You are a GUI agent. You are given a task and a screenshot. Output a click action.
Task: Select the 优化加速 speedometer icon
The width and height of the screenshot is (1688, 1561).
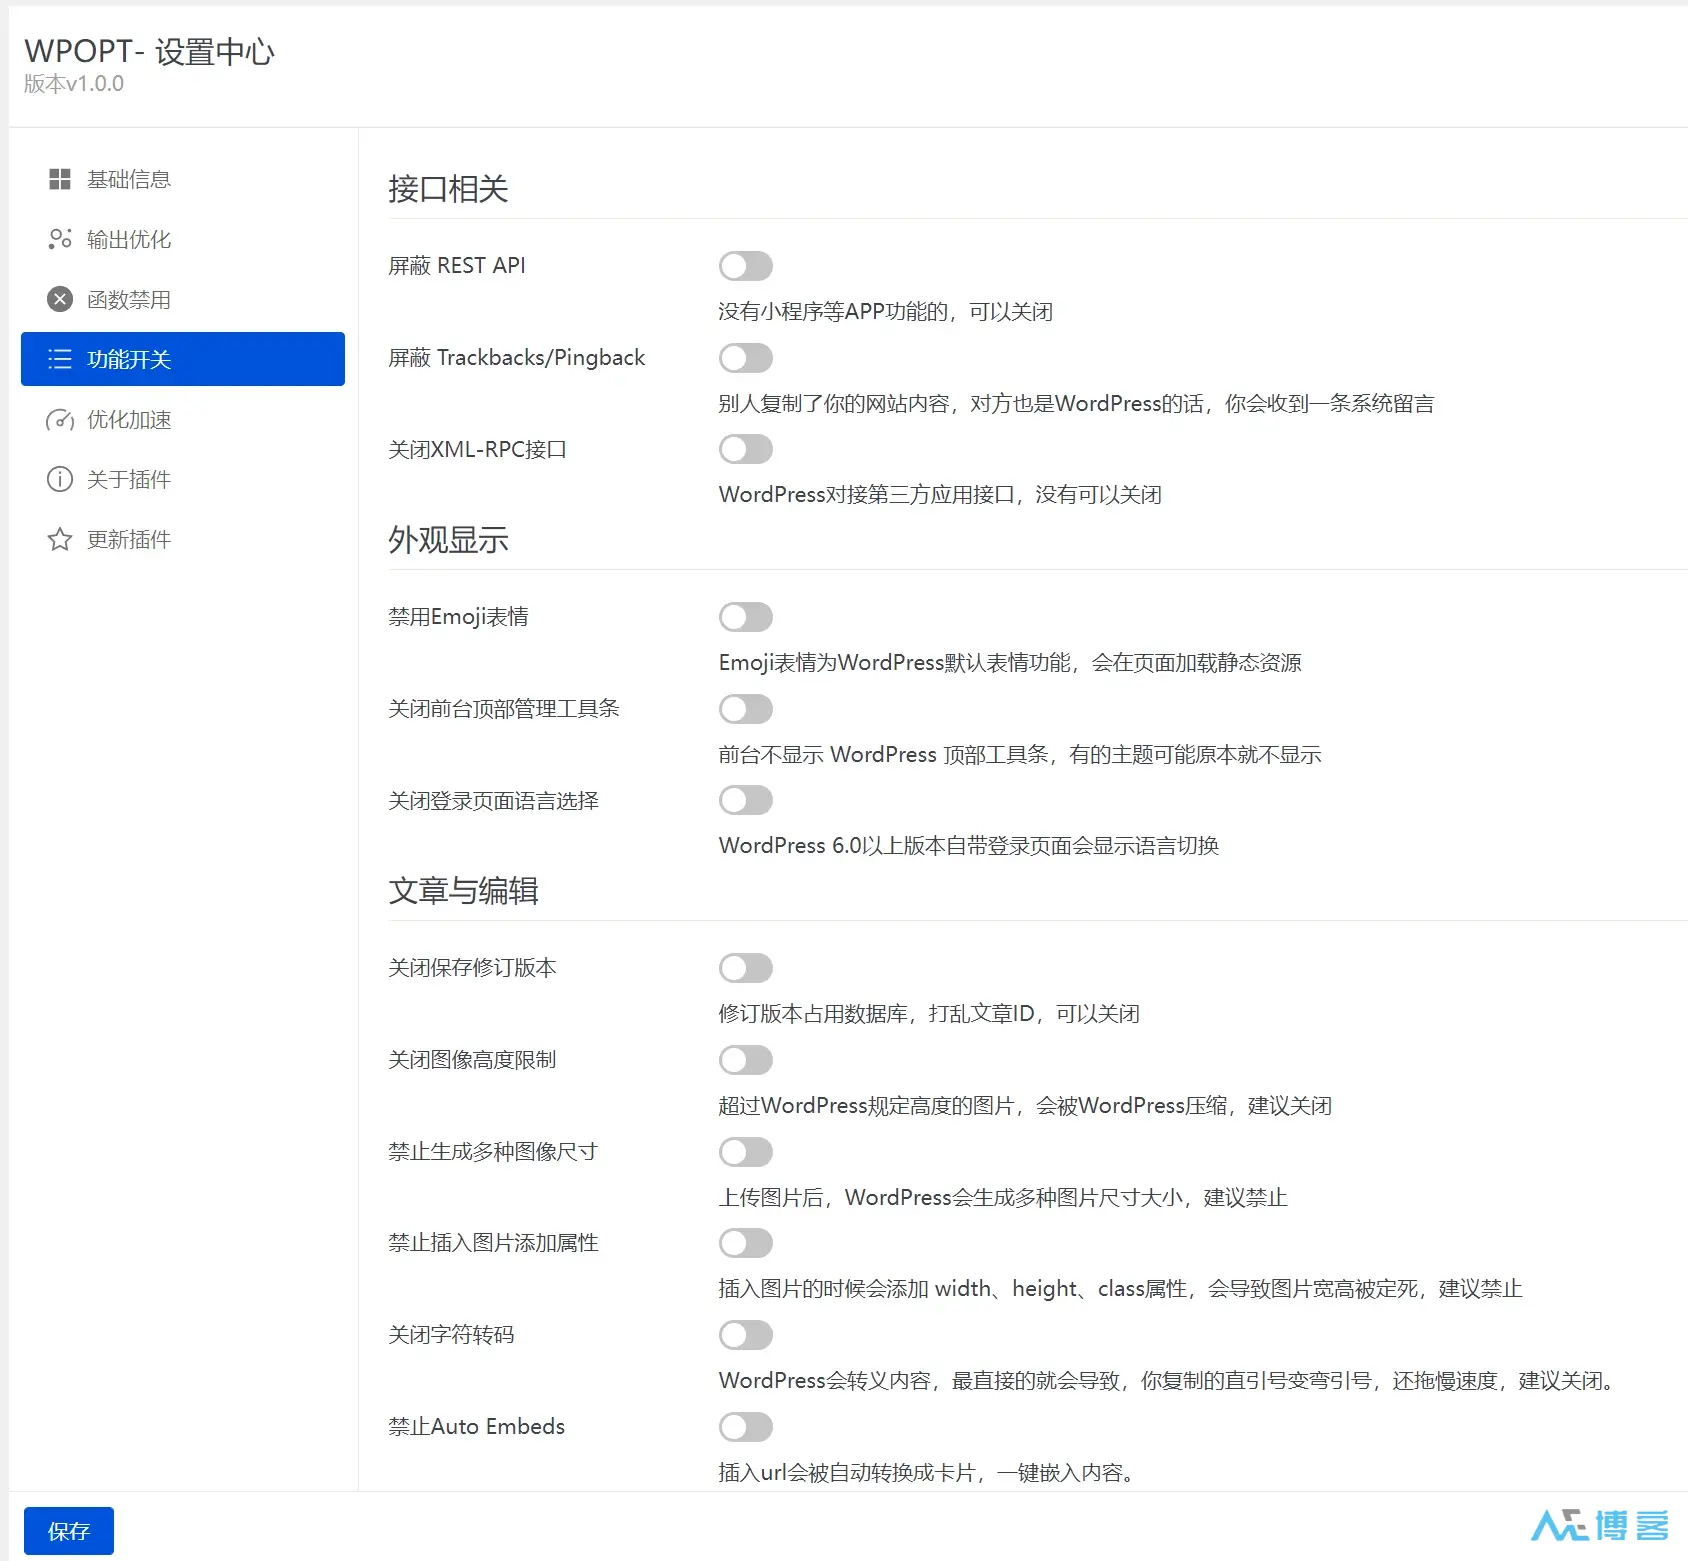pos(59,420)
